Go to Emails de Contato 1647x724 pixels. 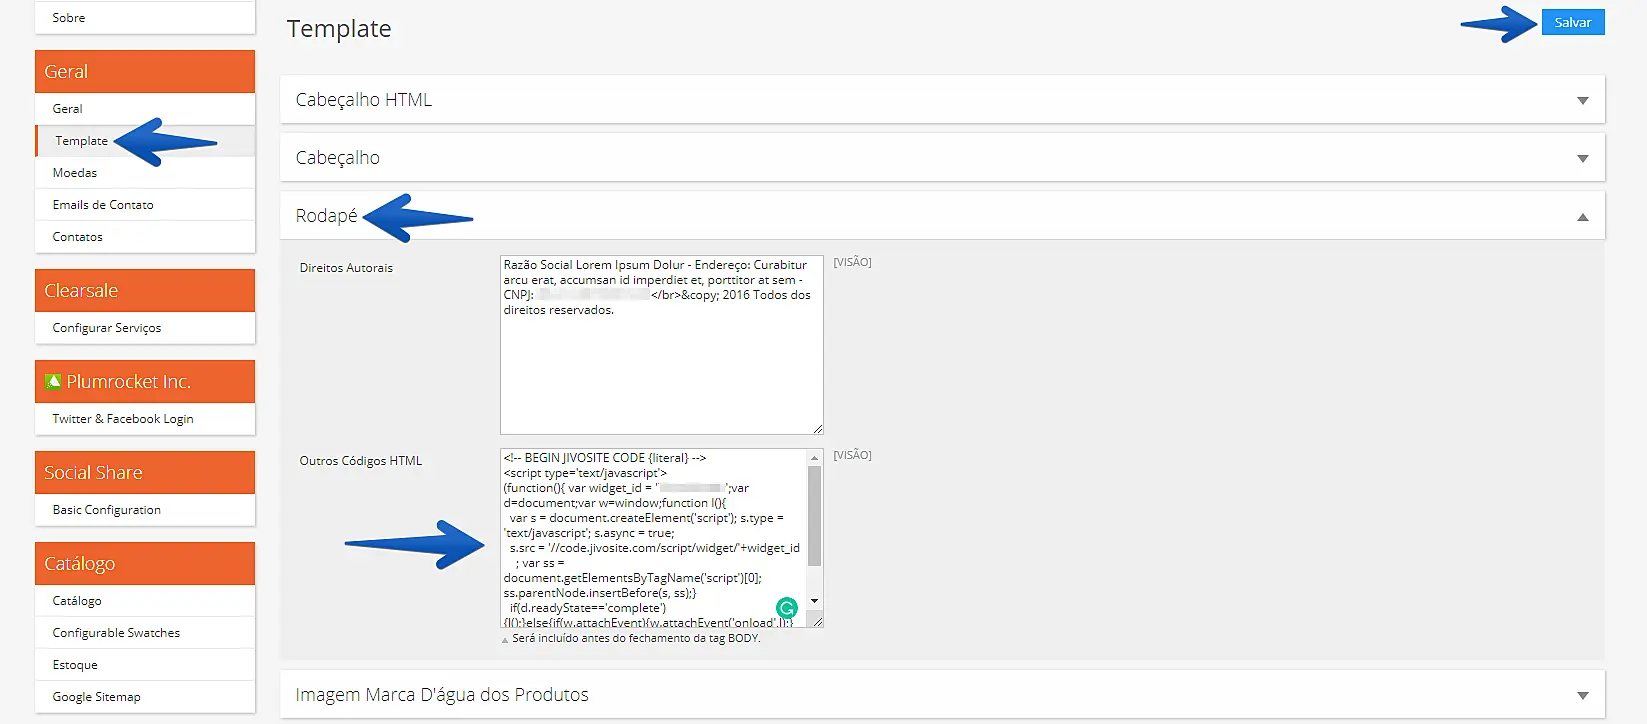[103, 205]
